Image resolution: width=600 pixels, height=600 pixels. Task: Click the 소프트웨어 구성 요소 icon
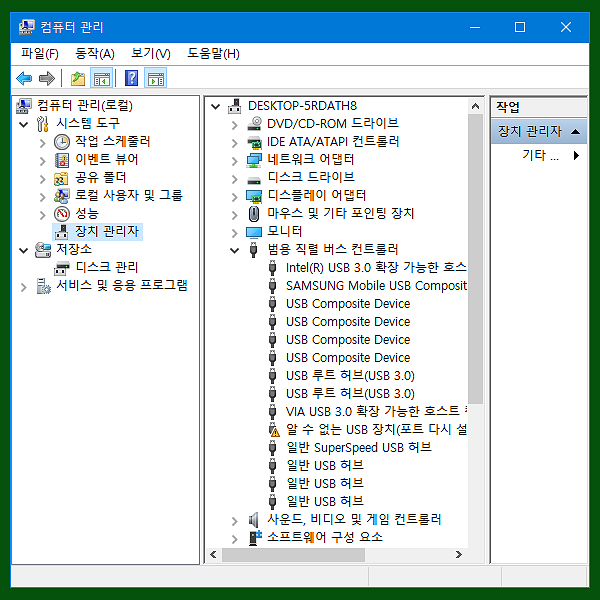click(255, 538)
